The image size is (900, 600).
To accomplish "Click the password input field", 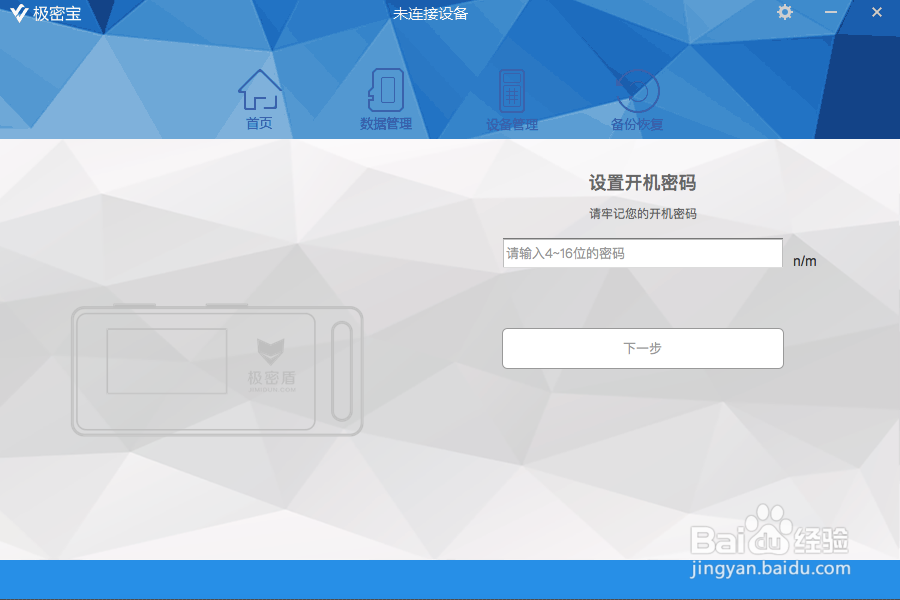I will (642, 253).
